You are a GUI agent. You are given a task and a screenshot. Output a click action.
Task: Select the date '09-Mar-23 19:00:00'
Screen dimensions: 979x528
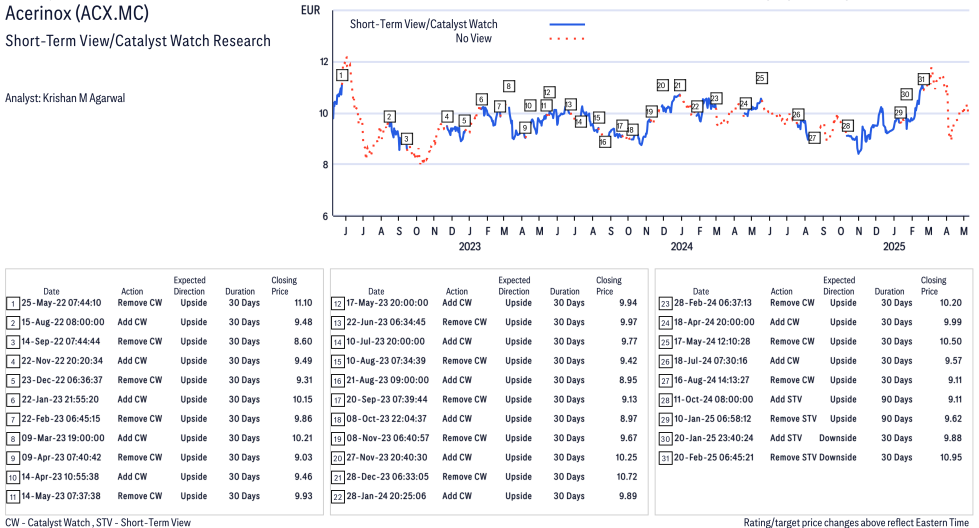[63, 438]
